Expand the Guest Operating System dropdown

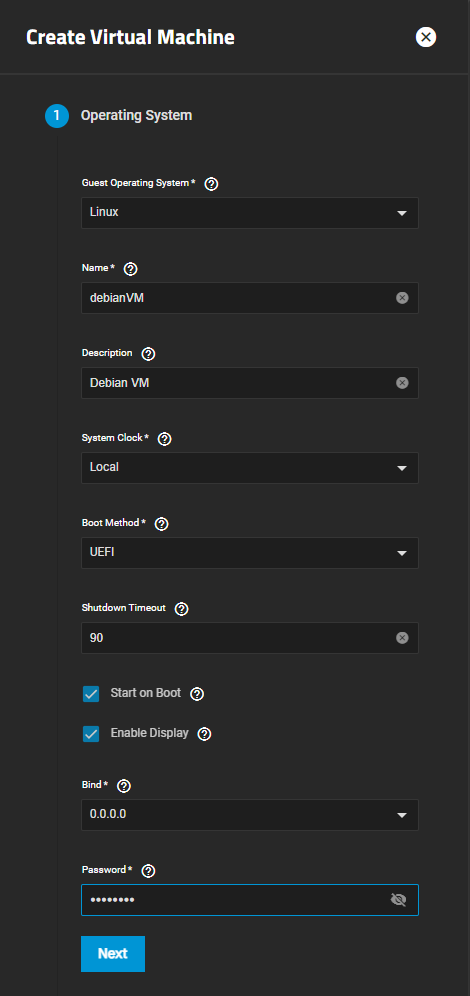[250, 213]
